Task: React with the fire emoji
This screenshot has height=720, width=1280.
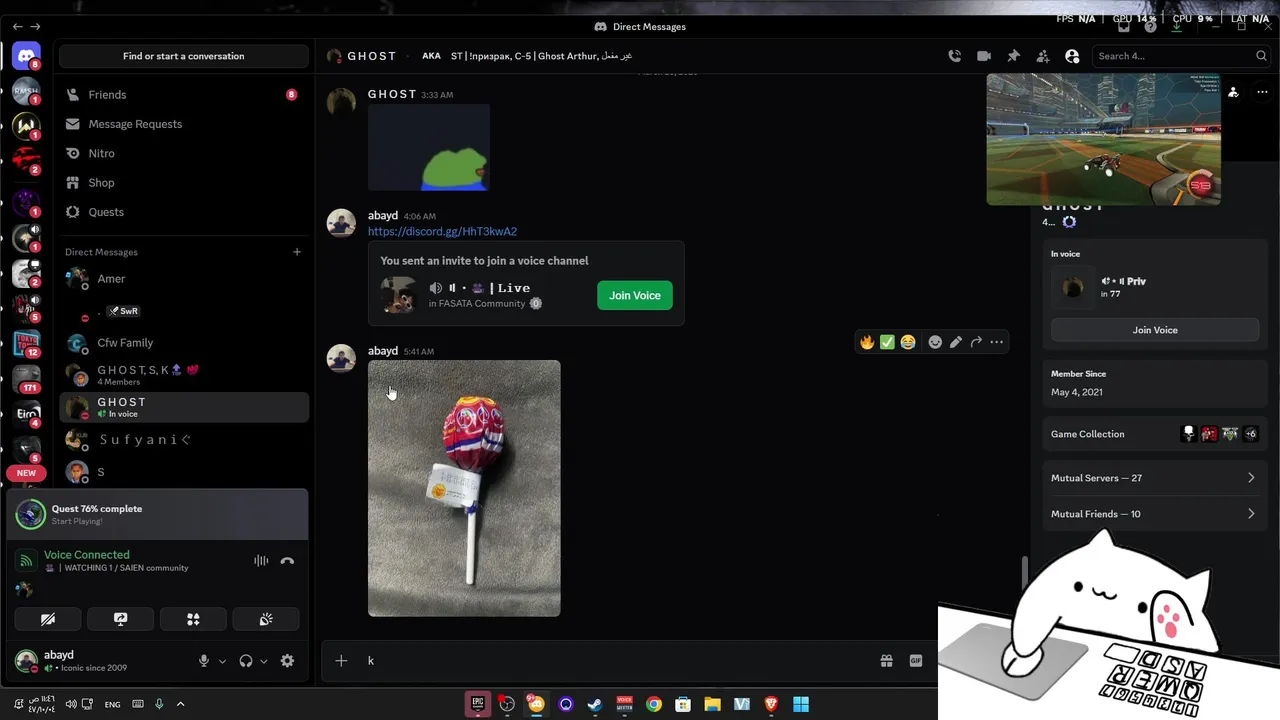Action: (867, 342)
